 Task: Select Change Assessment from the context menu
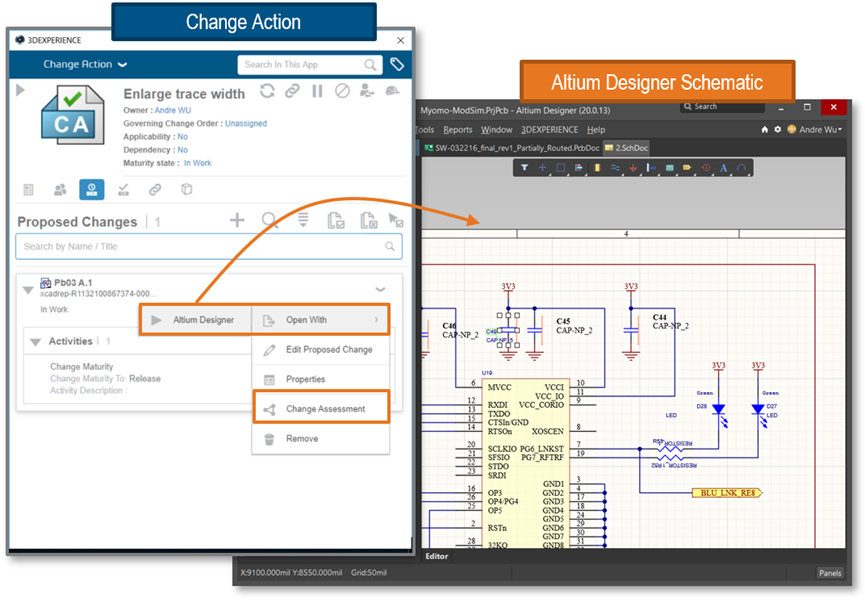coord(322,409)
